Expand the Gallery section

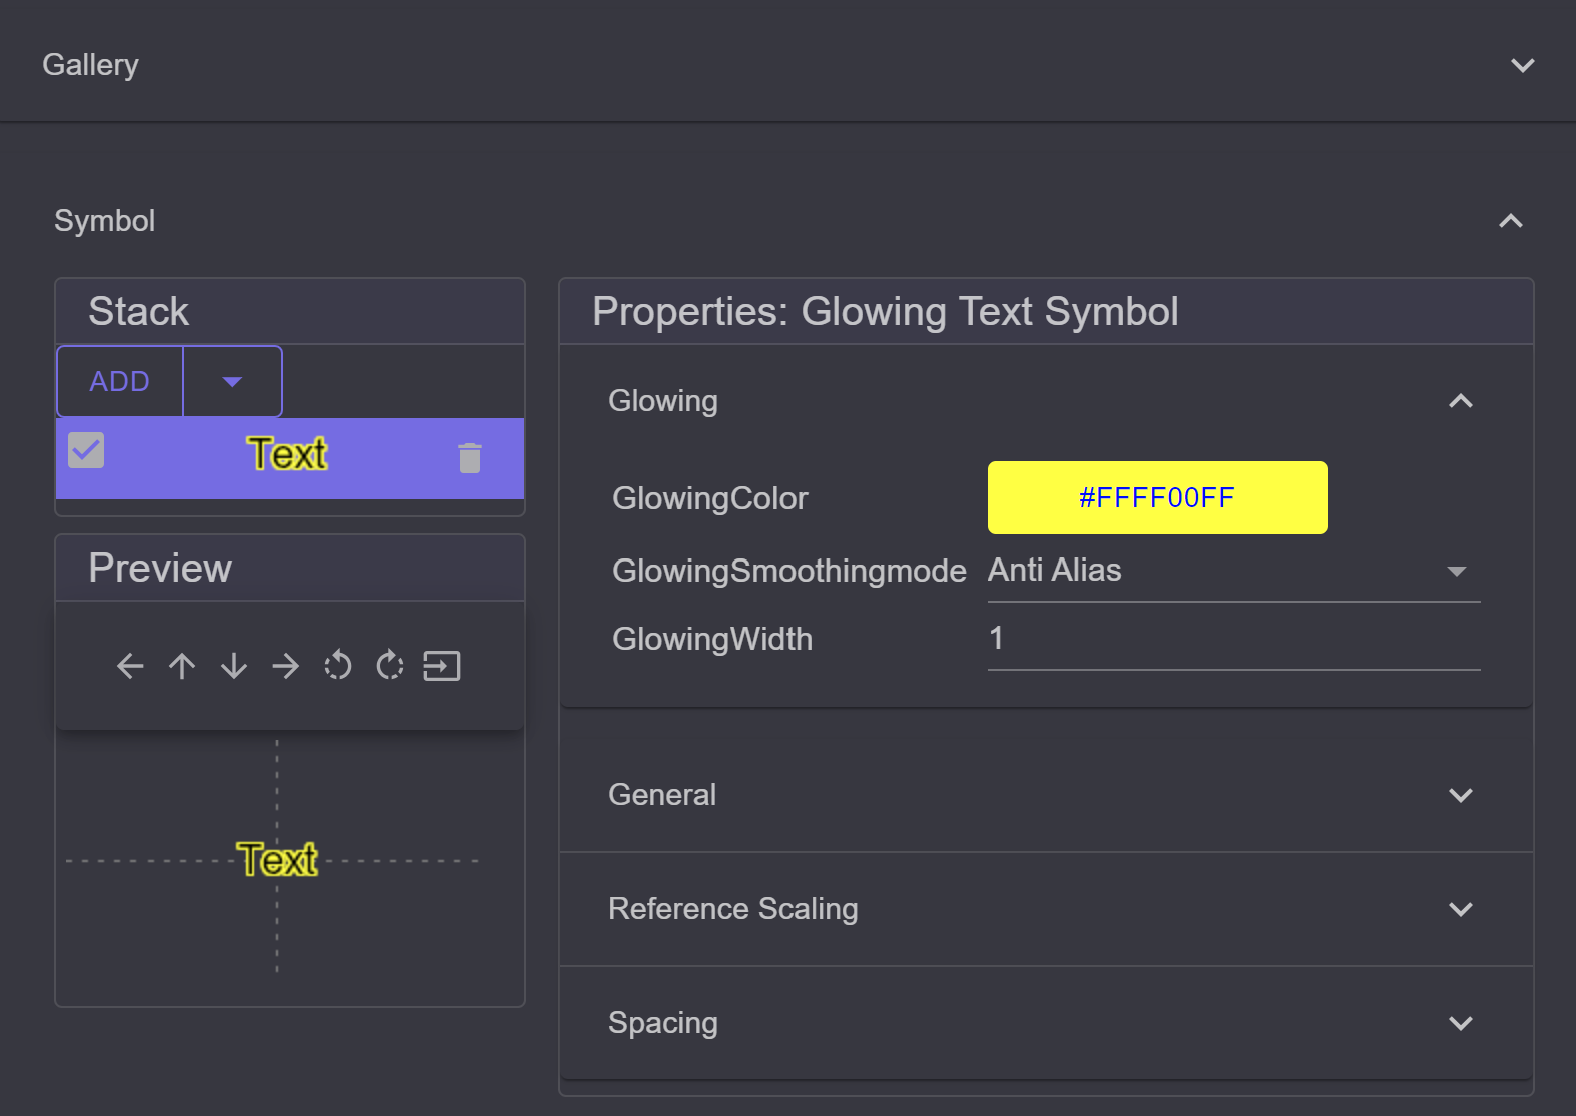1522,65
